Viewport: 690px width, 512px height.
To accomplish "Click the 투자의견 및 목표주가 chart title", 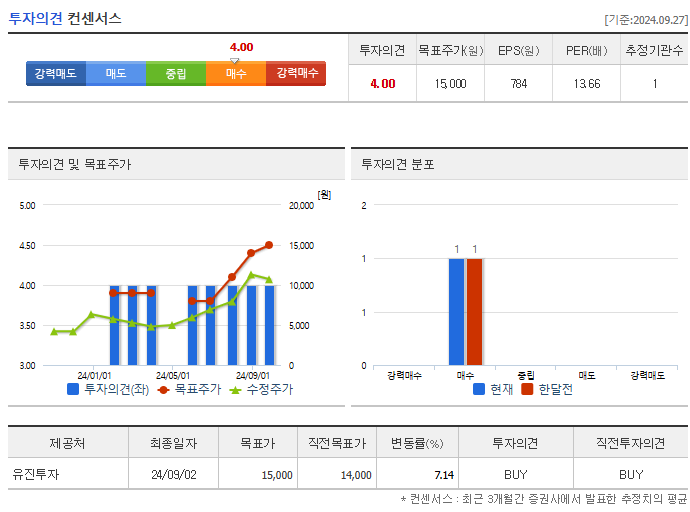I will click(x=75, y=165).
